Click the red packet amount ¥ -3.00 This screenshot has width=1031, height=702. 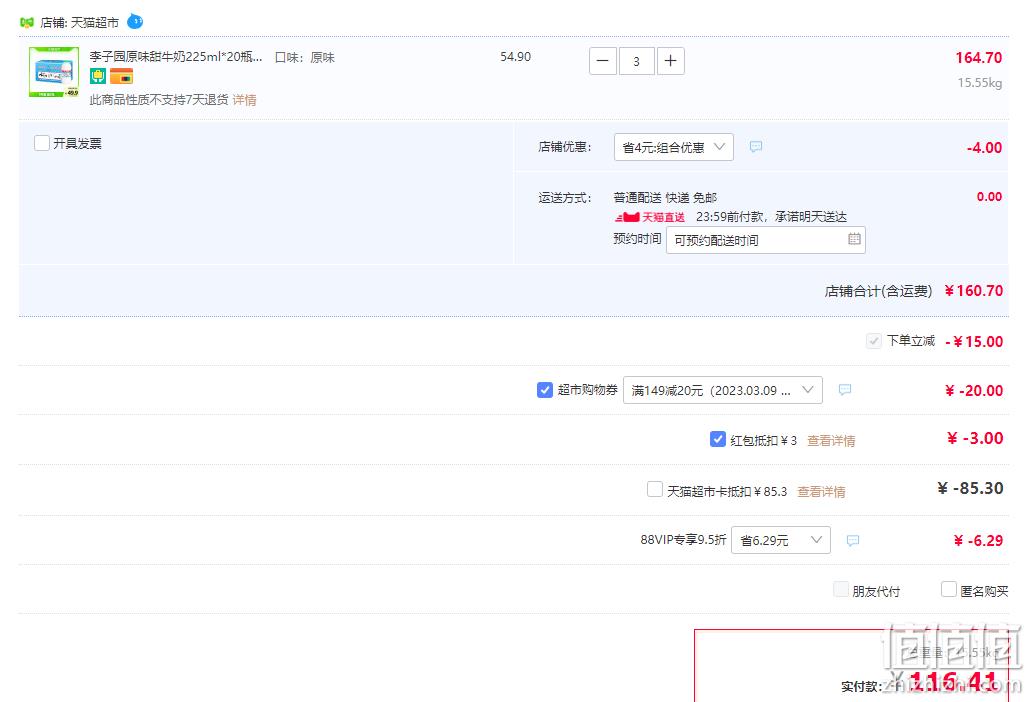point(975,438)
